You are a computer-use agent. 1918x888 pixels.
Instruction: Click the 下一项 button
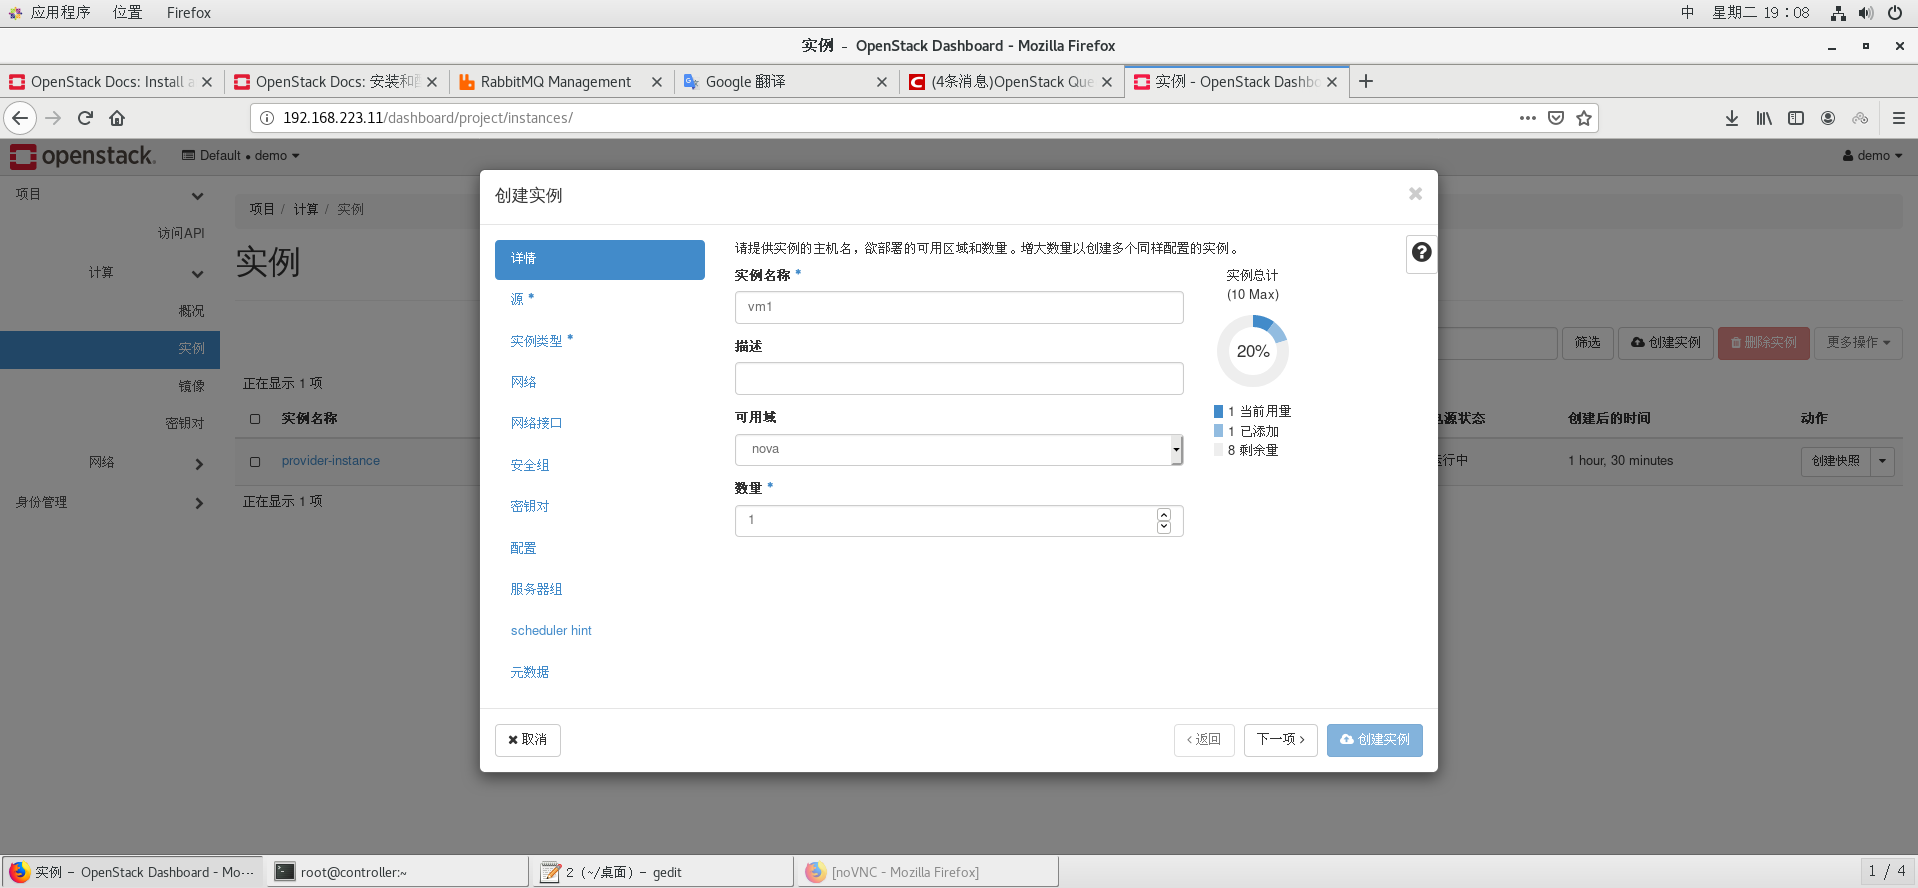click(1281, 740)
